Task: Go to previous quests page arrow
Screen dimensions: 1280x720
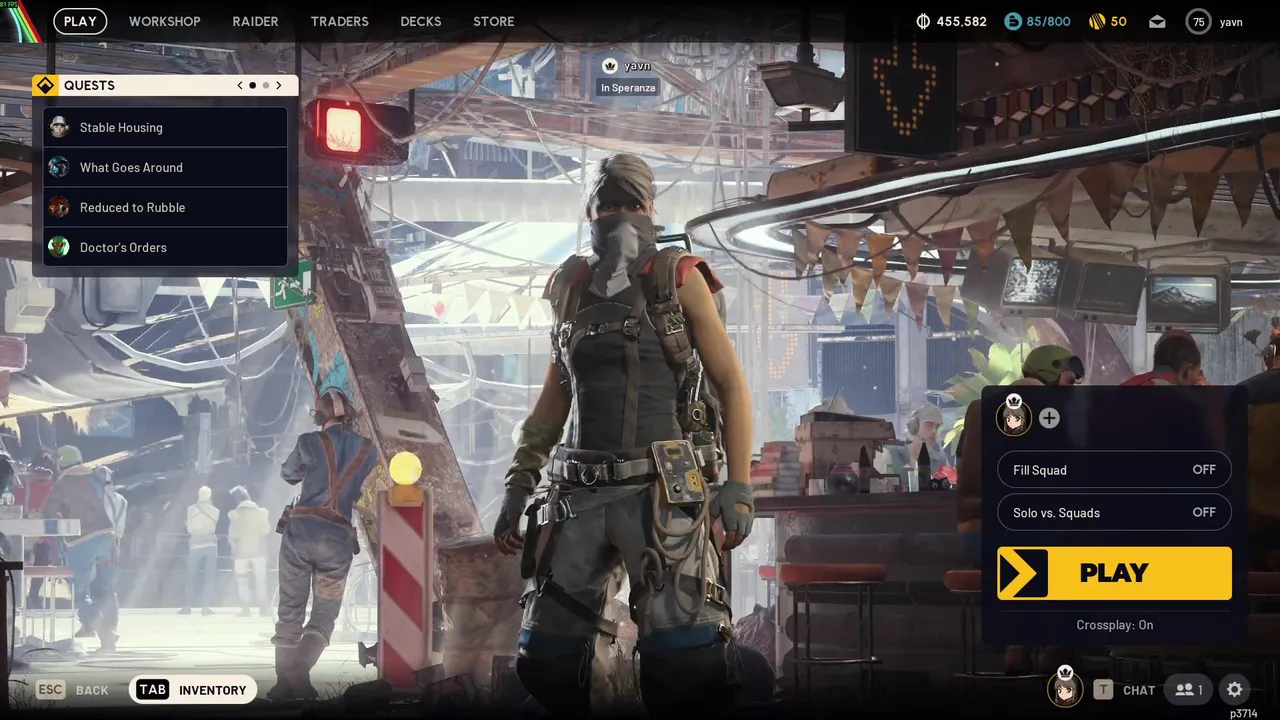Action: pyautogui.click(x=240, y=85)
